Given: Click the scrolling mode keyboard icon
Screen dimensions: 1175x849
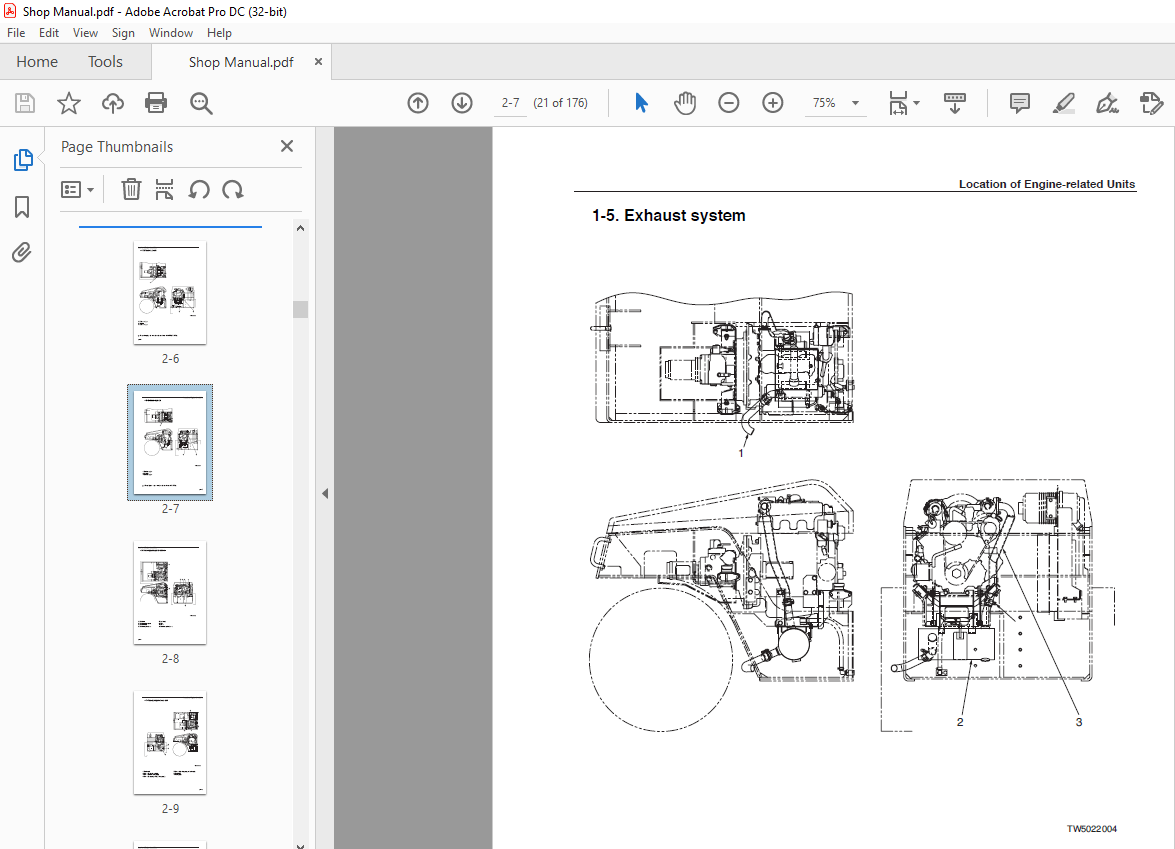Looking at the screenshot, I should [955, 103].
